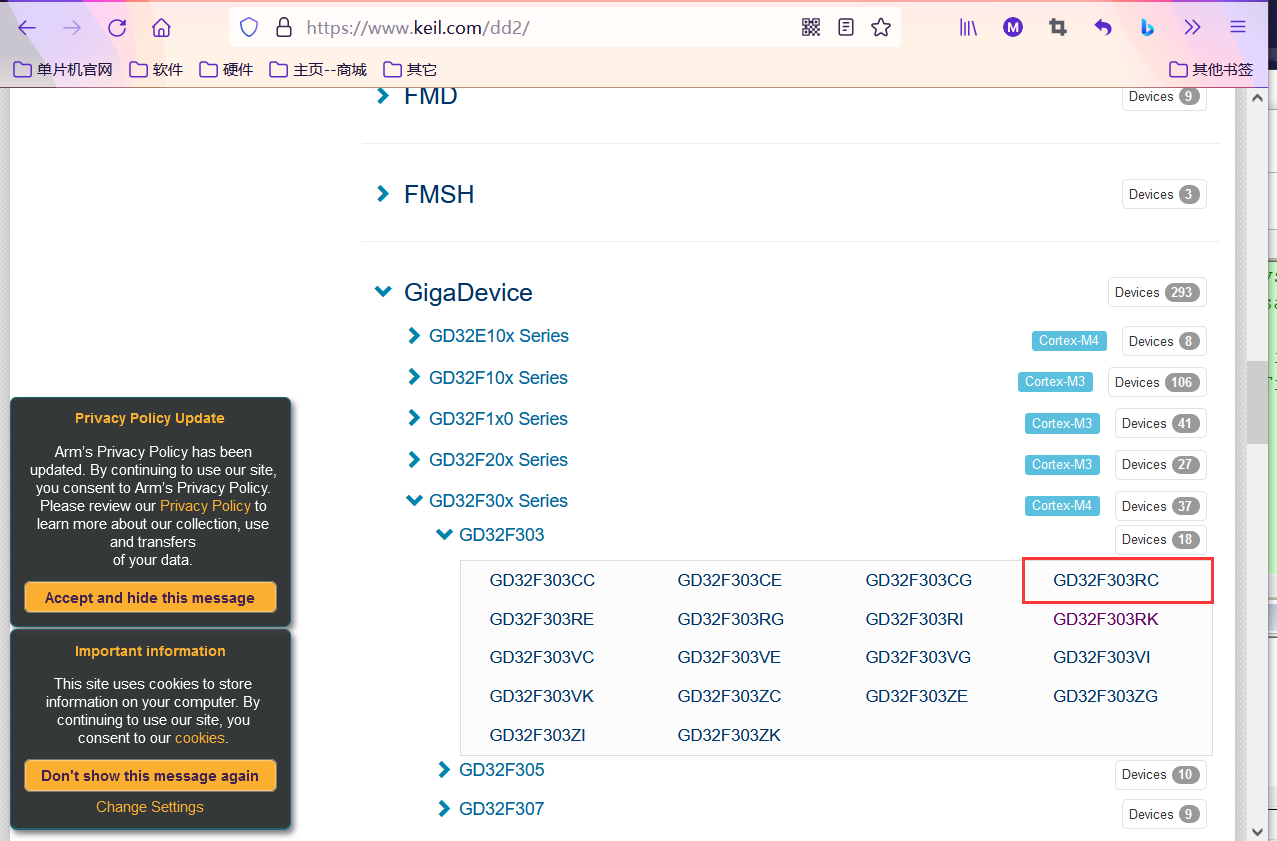The height and width of the screenshot is (841, 1277).
Task: Click the GD32F303 Devices 18 badge
Action: (1161, 539)
